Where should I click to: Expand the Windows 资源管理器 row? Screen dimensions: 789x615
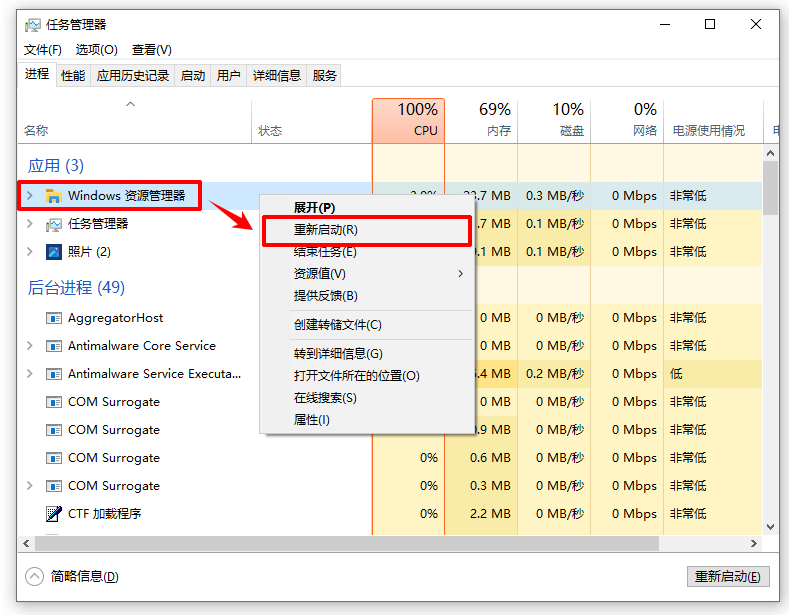[x=30, y=195]
